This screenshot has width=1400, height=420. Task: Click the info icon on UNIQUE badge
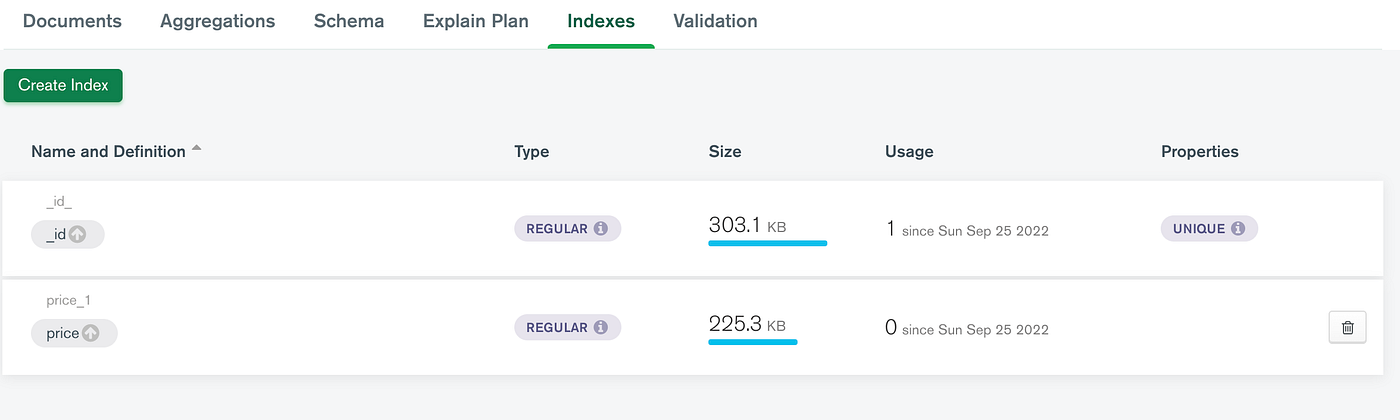click(1238, 229)
